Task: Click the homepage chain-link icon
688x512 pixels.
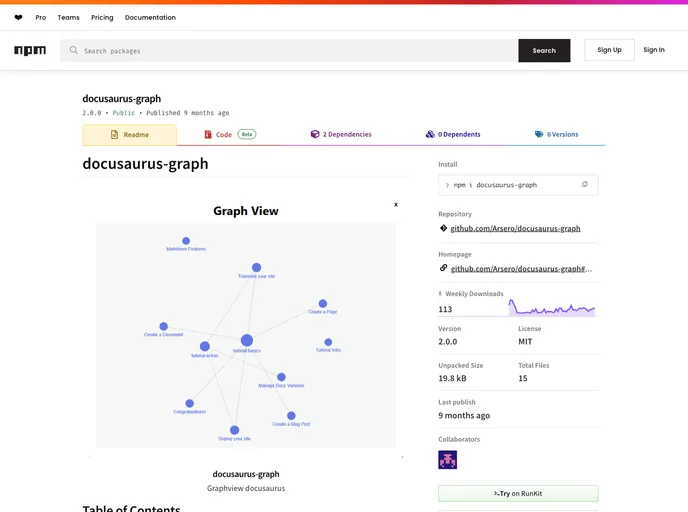Action: pyautogui.click(x=443, y=268)
